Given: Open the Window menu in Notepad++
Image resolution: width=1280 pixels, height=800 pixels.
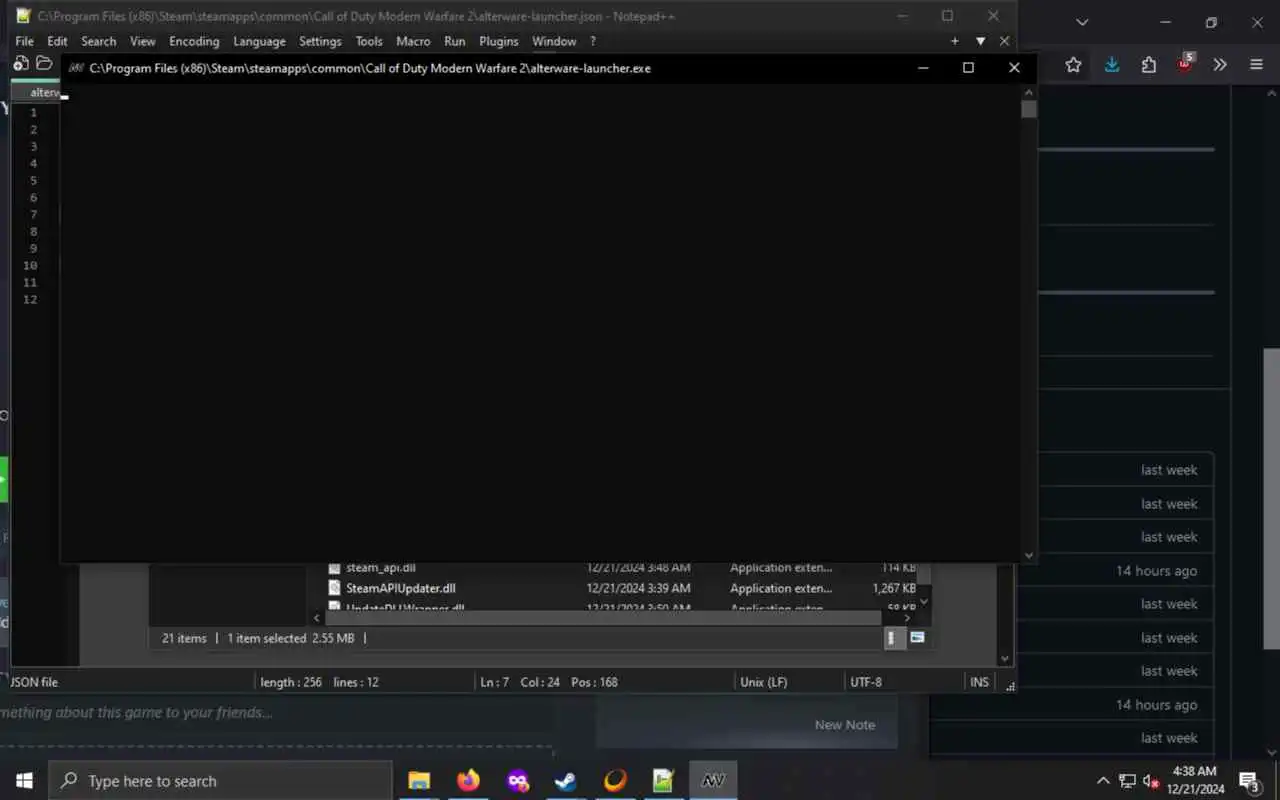Looking at the screenshot, I should (x=554, y=41).
